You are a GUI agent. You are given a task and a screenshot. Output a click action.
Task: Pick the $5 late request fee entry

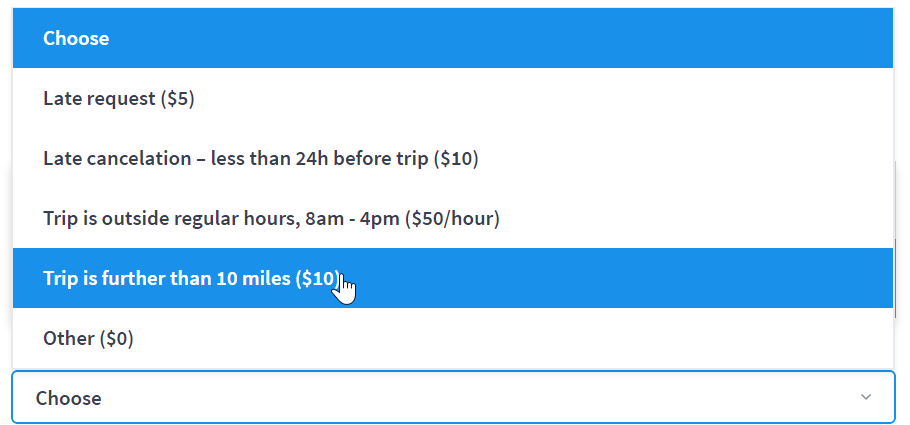tap(453, 98)
